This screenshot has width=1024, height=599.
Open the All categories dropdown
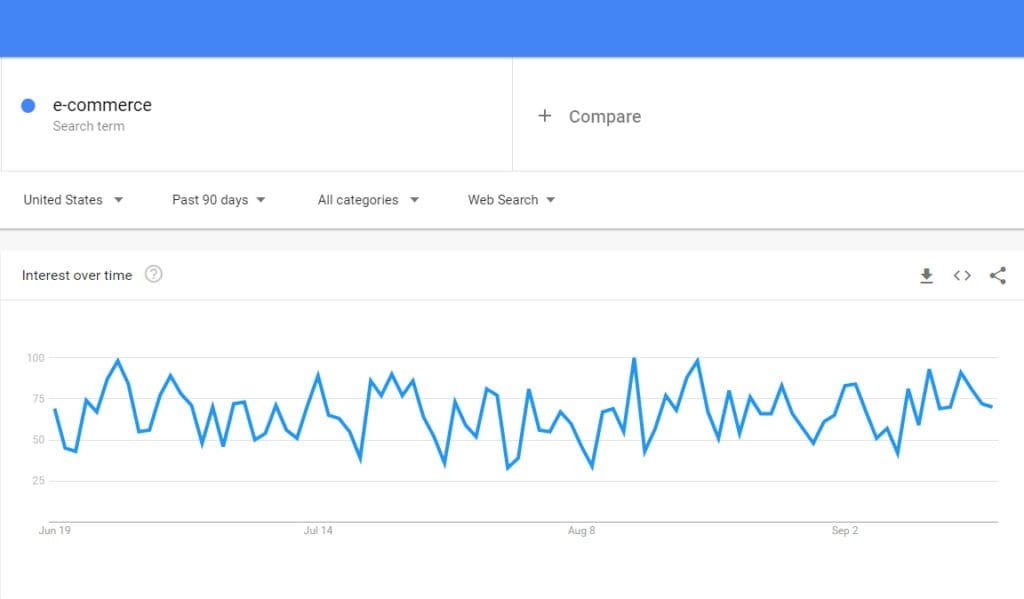[x=368, y=200]
